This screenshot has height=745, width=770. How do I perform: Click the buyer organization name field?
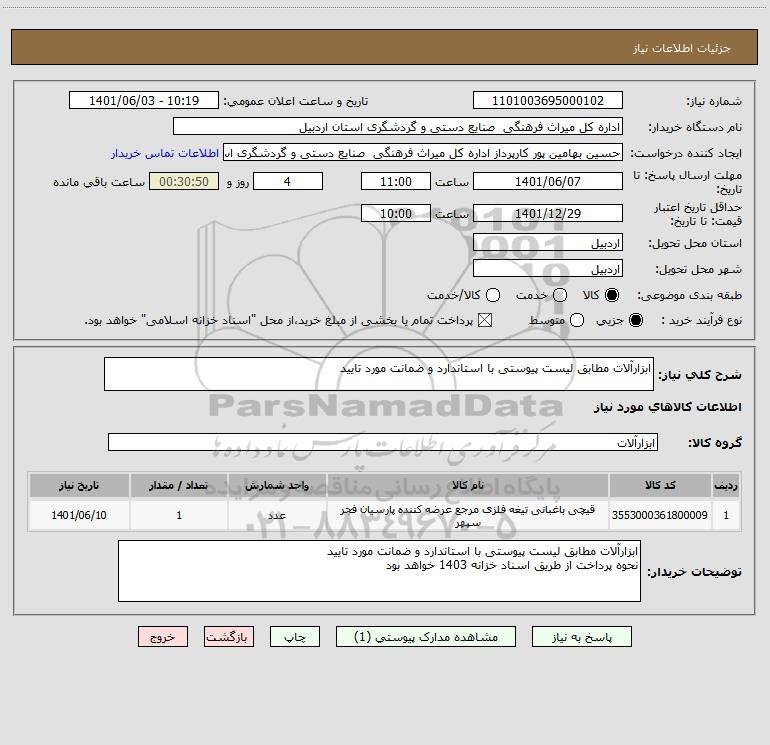click(398, 126)
